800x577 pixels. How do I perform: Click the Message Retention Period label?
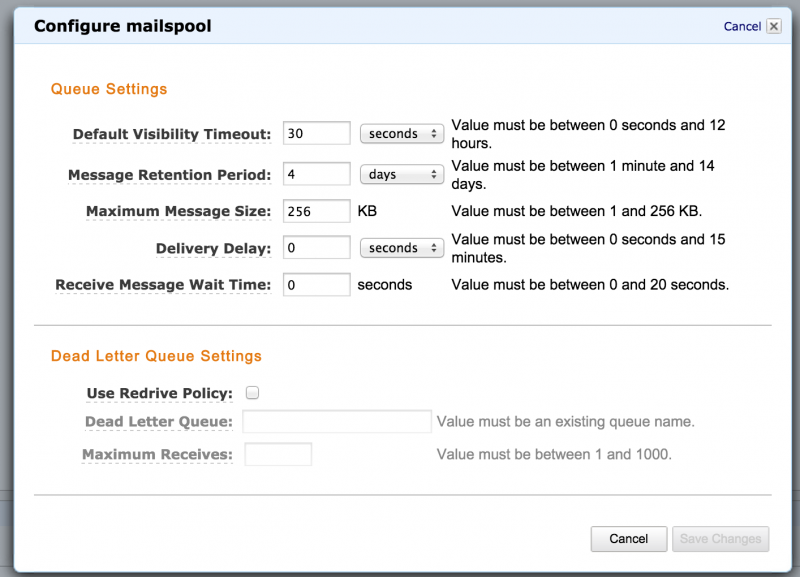[x=169, y=175]
